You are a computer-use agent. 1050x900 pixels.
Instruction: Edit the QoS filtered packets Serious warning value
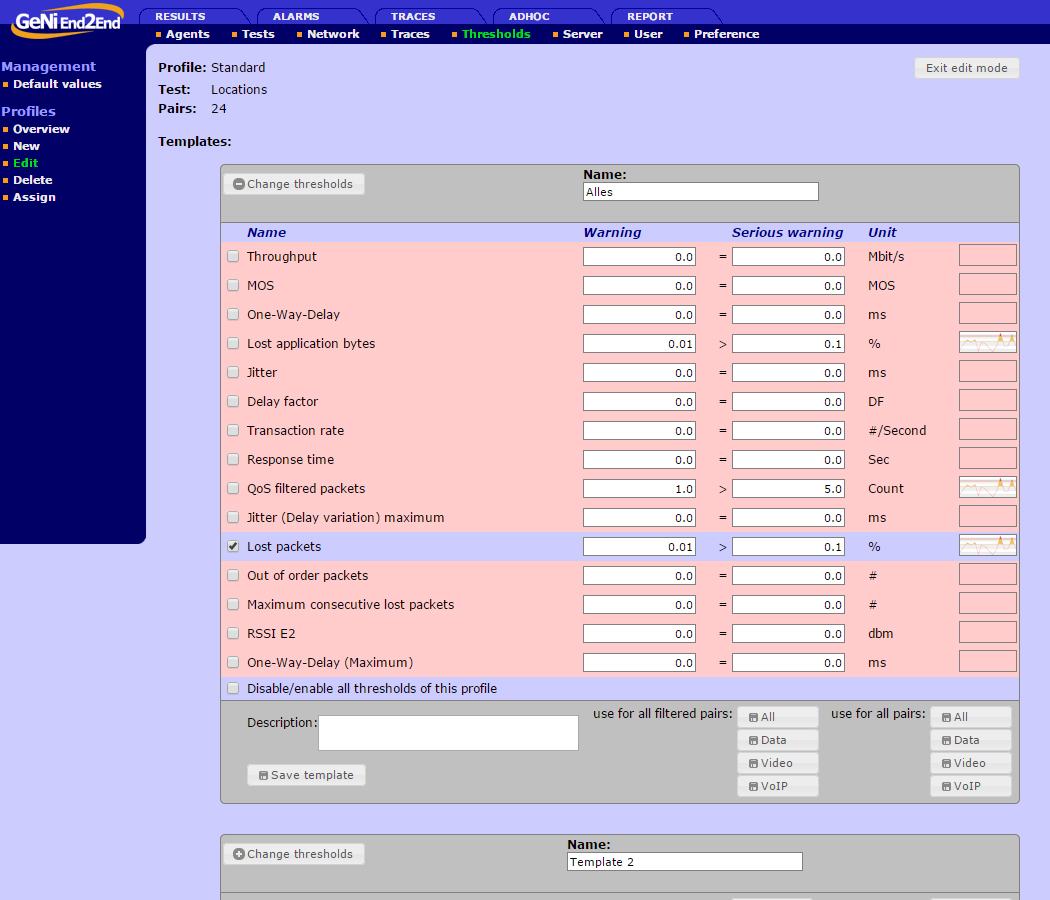coord(788,488)
